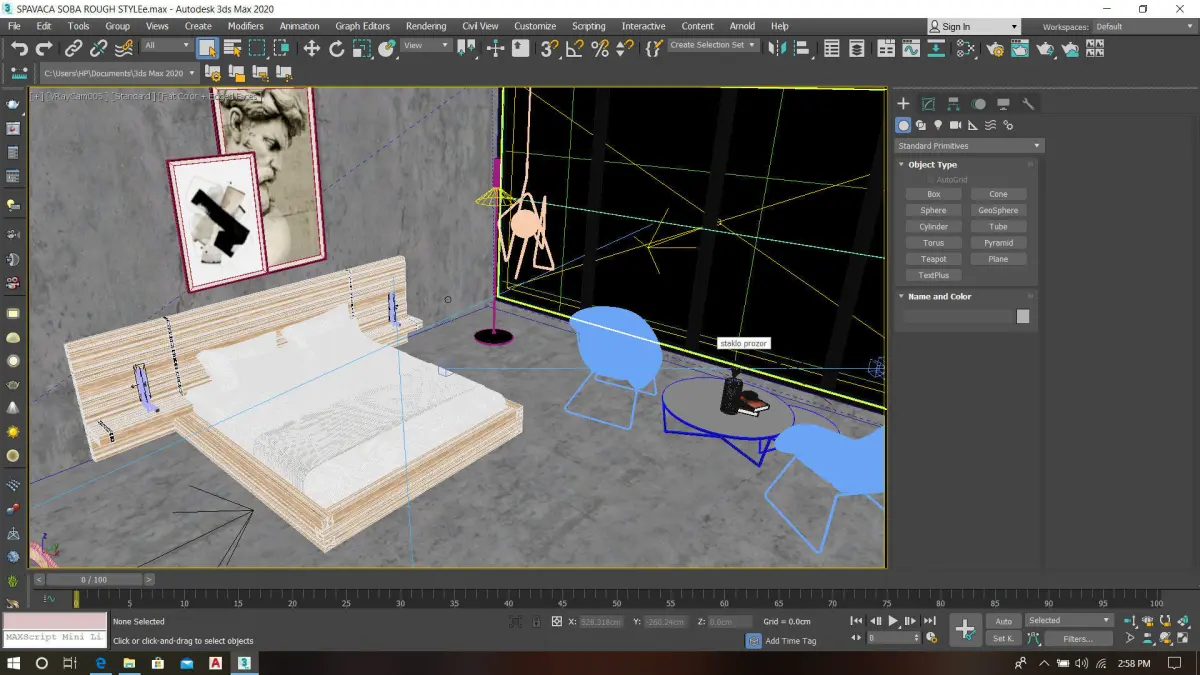Select the Select and Link tool
This screenshot has width=1200, height=675.
(74, 48)
